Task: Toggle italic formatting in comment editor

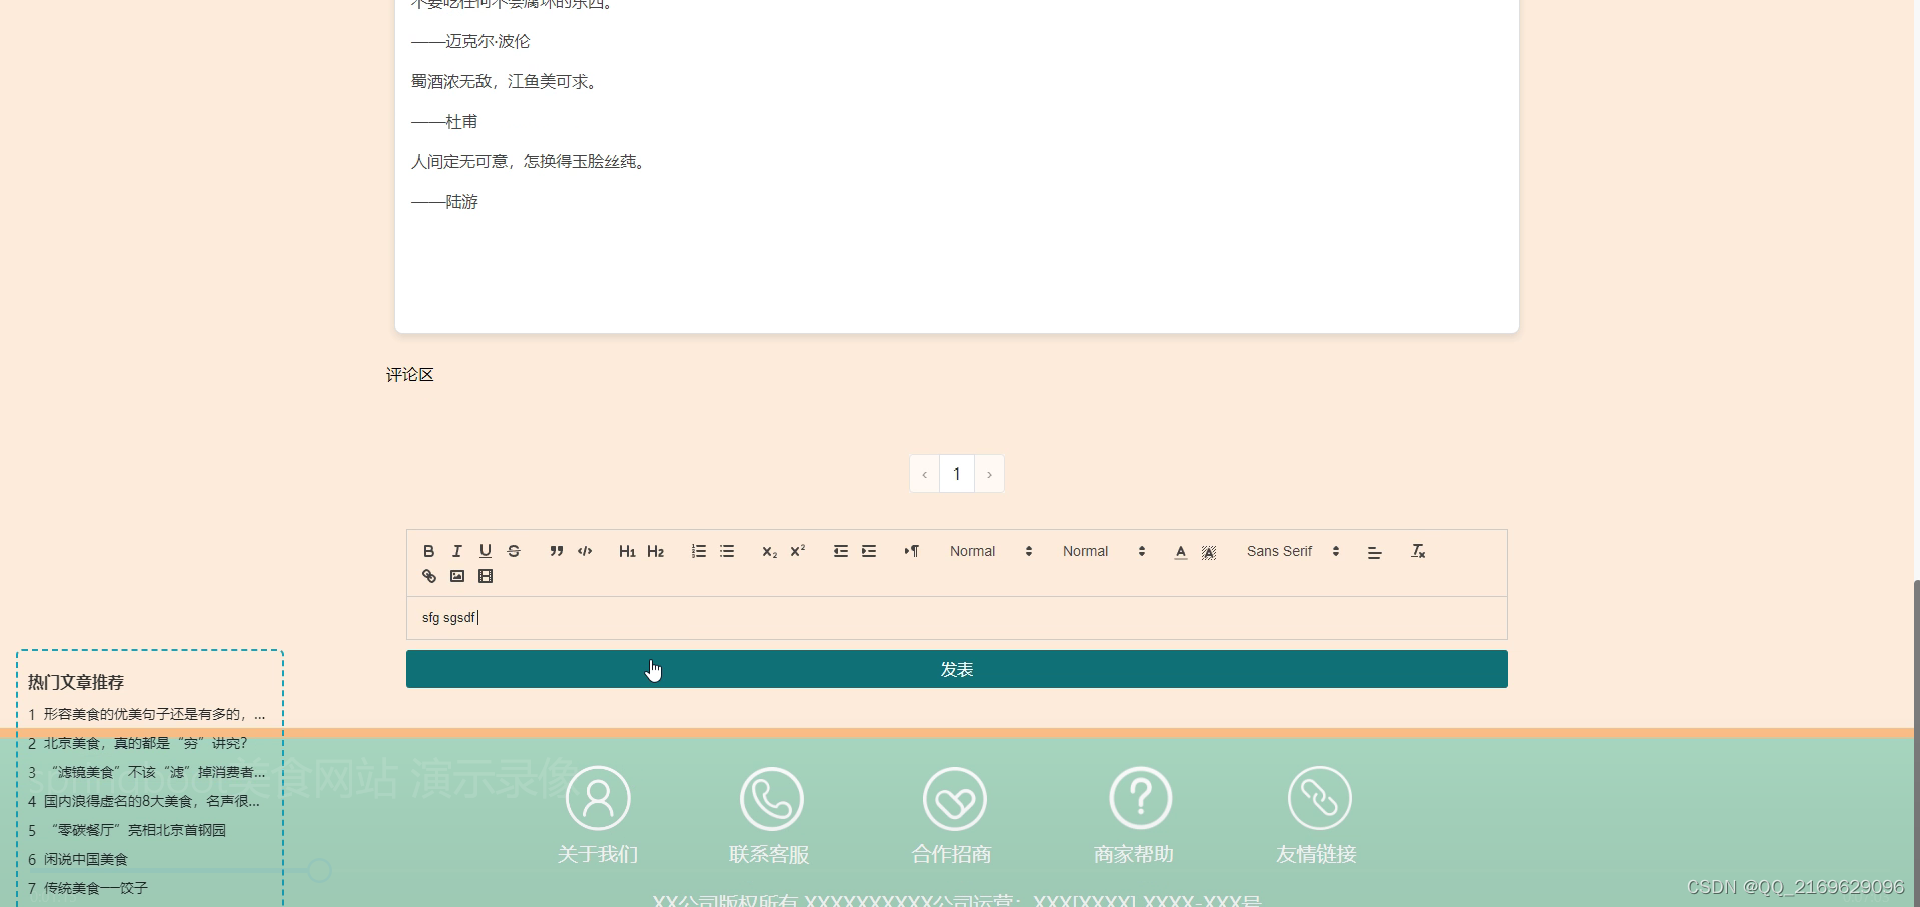Action: click(457, 551)
